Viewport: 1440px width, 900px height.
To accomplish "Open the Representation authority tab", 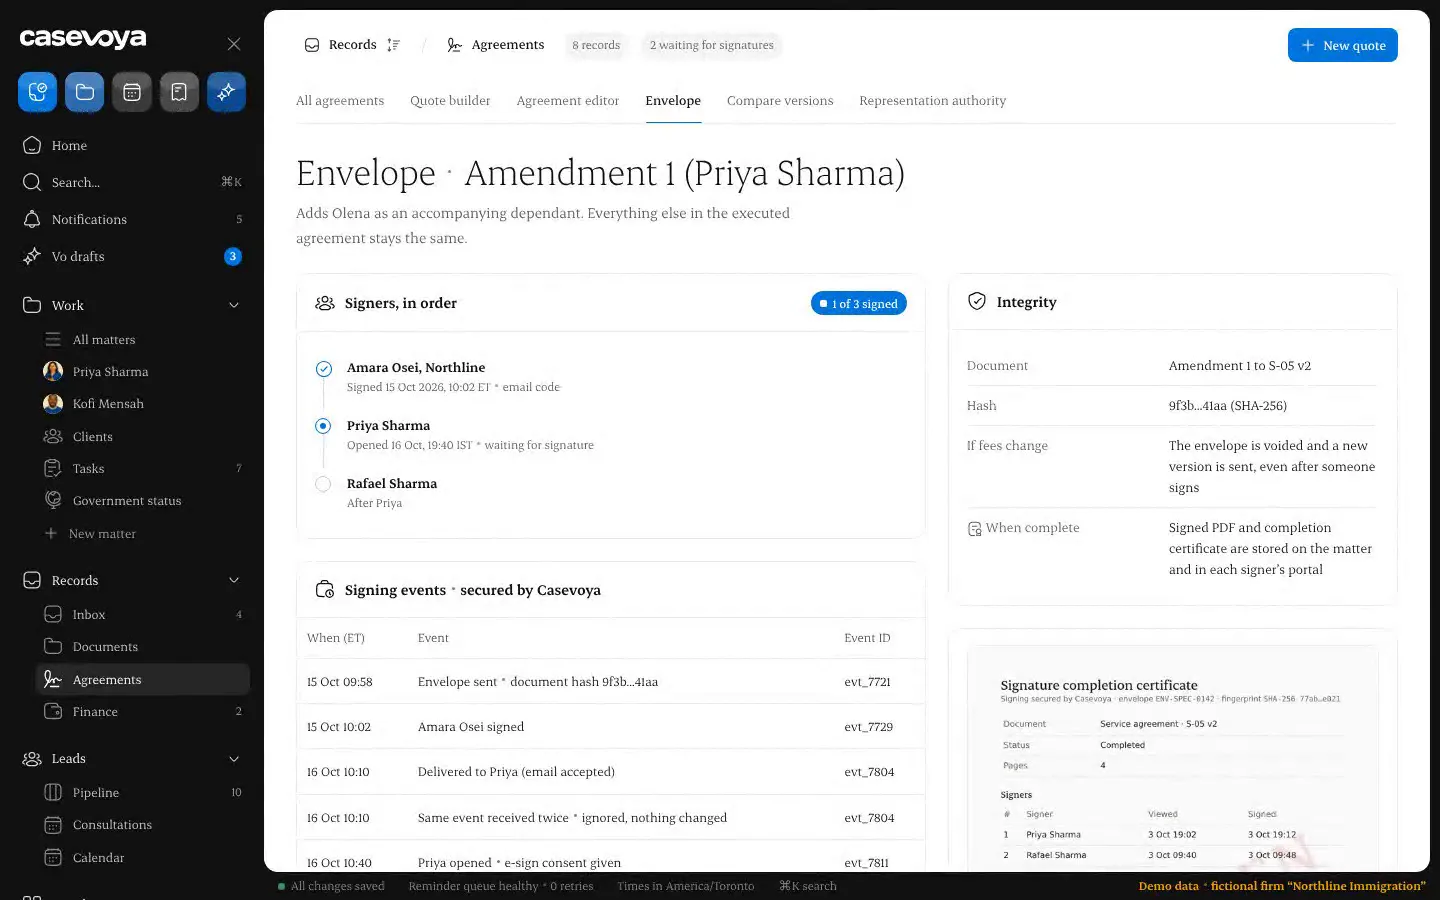I will click(x=933, y=101).
